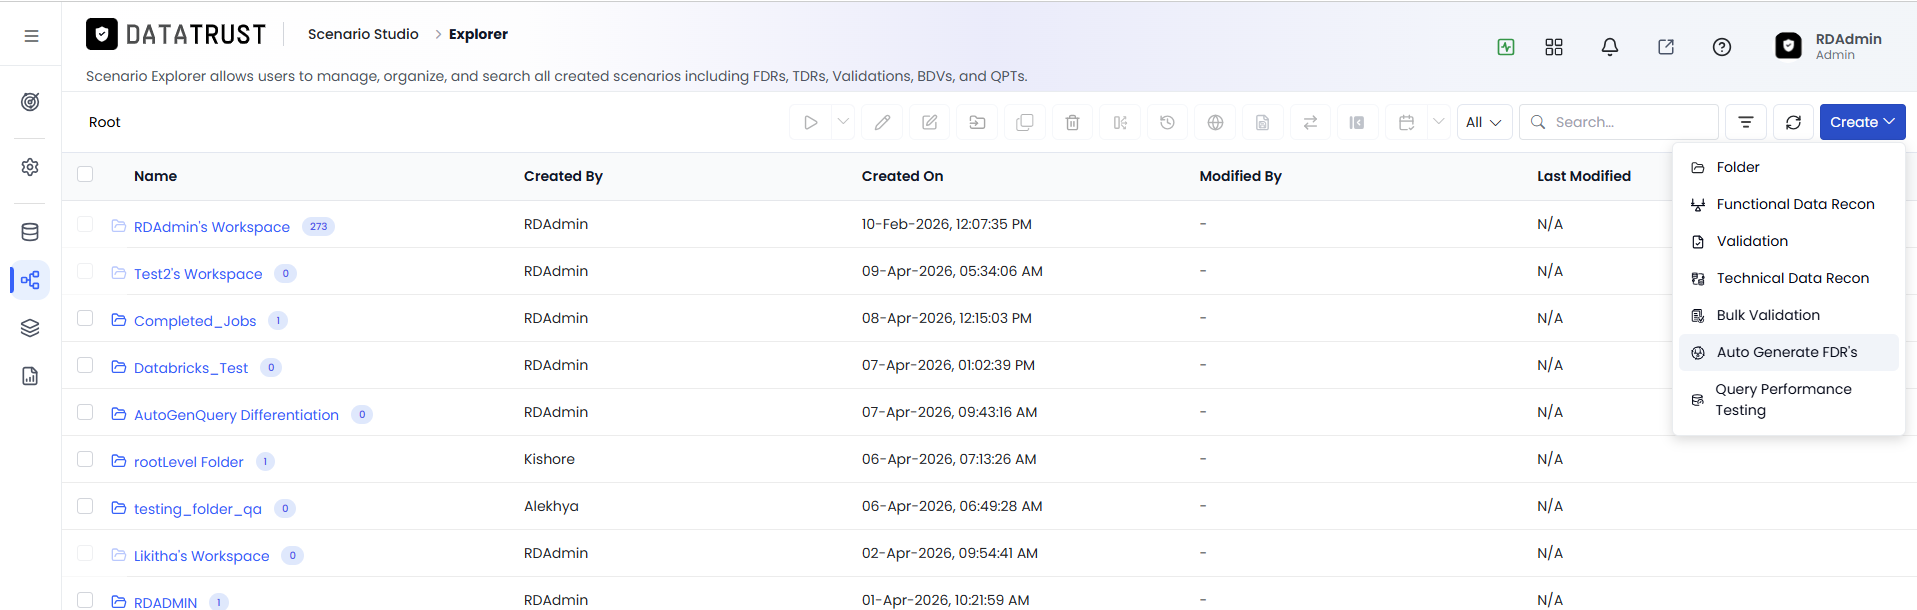Choose Query Performance Testing in Create menu
This screenshot has width=1917, height=610.
1788,400
